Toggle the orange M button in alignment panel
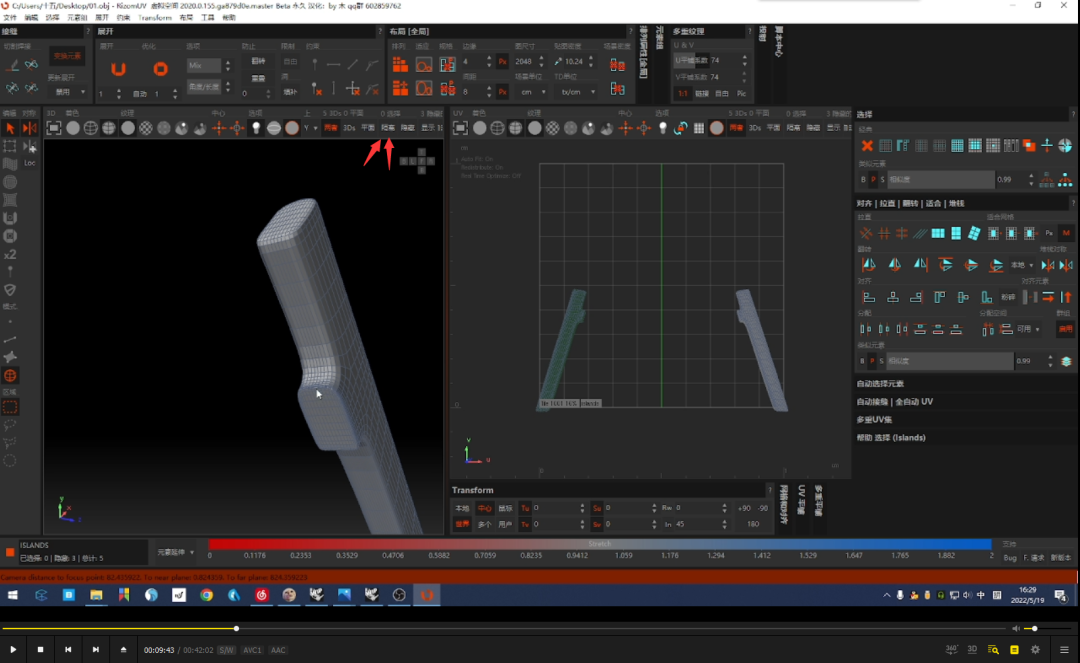This screenshot has width=1080, height=663. 1066,233
